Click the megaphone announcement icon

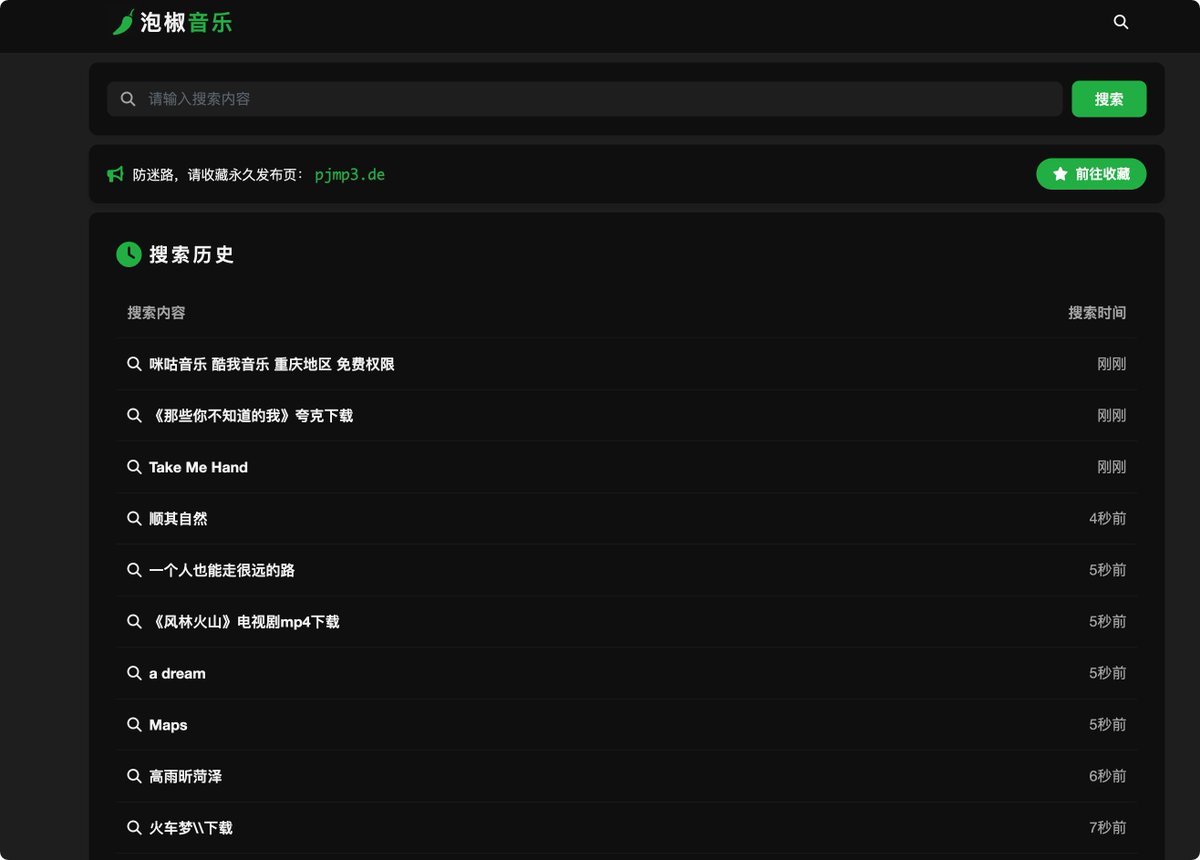[115, 173]
